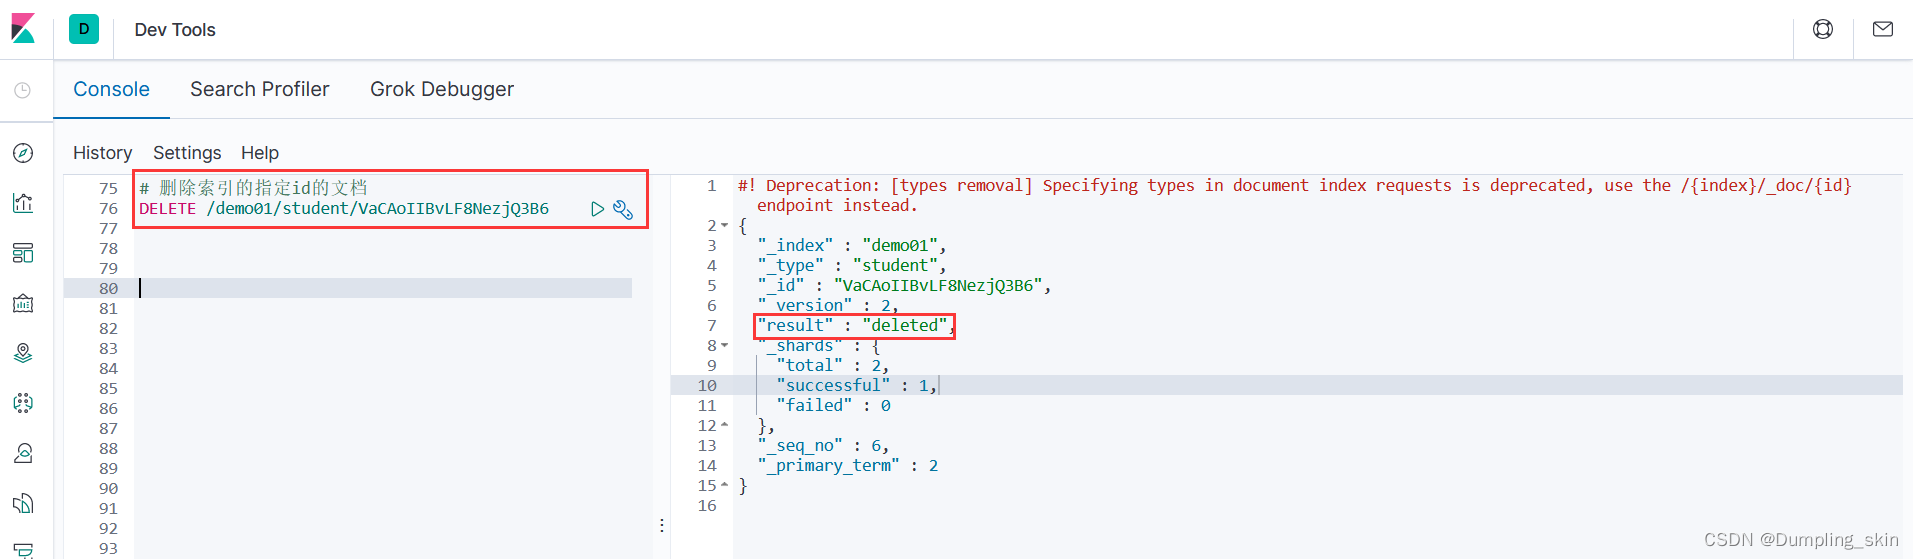Screen dimensions: 1913x559
Task: Open History menu
Action: (x=102, y=153)
